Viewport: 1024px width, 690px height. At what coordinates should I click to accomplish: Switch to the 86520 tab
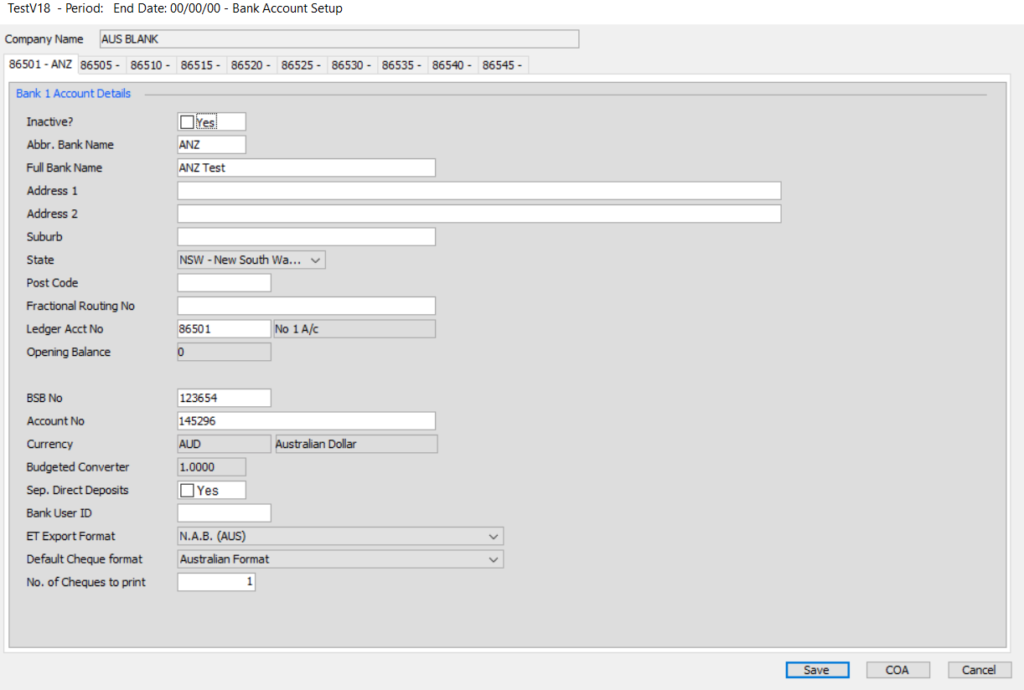[251, 64]
